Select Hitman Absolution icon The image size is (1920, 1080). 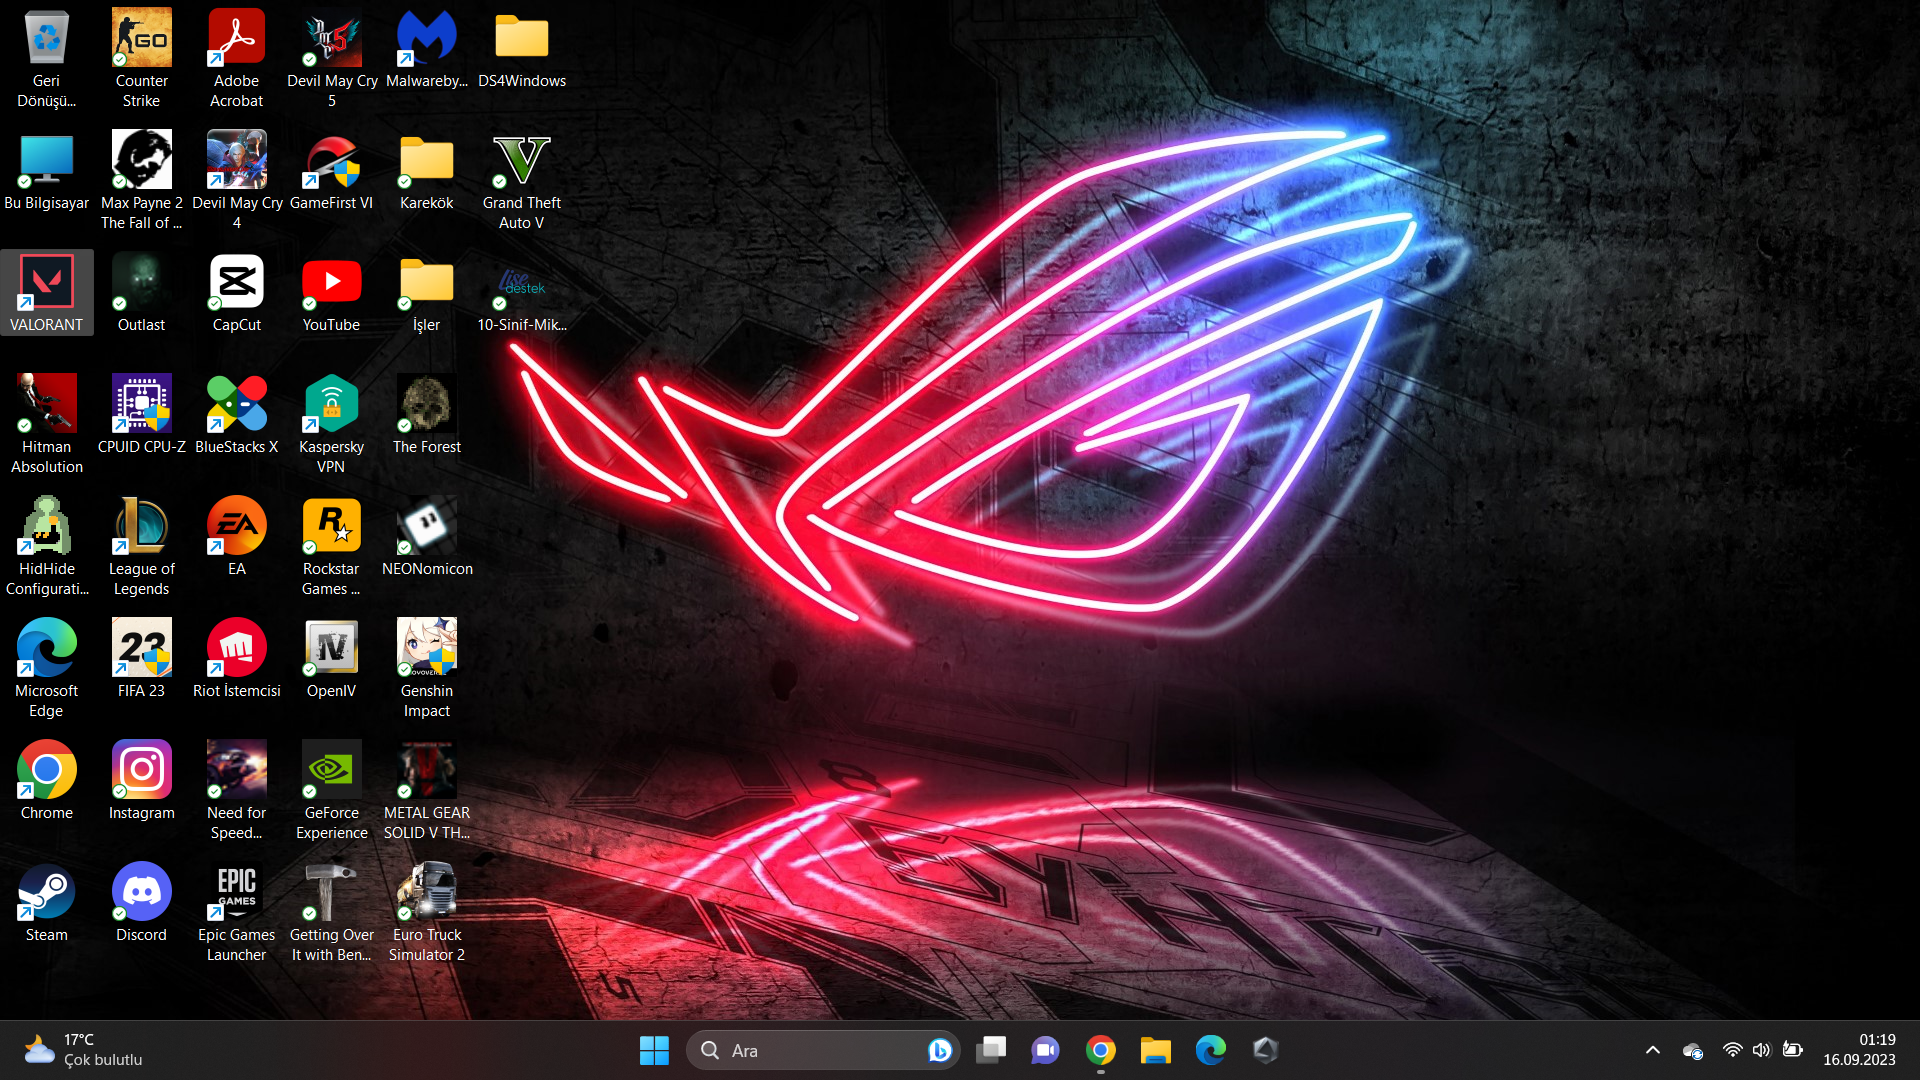pyautogui.click(x=46, y=424)
